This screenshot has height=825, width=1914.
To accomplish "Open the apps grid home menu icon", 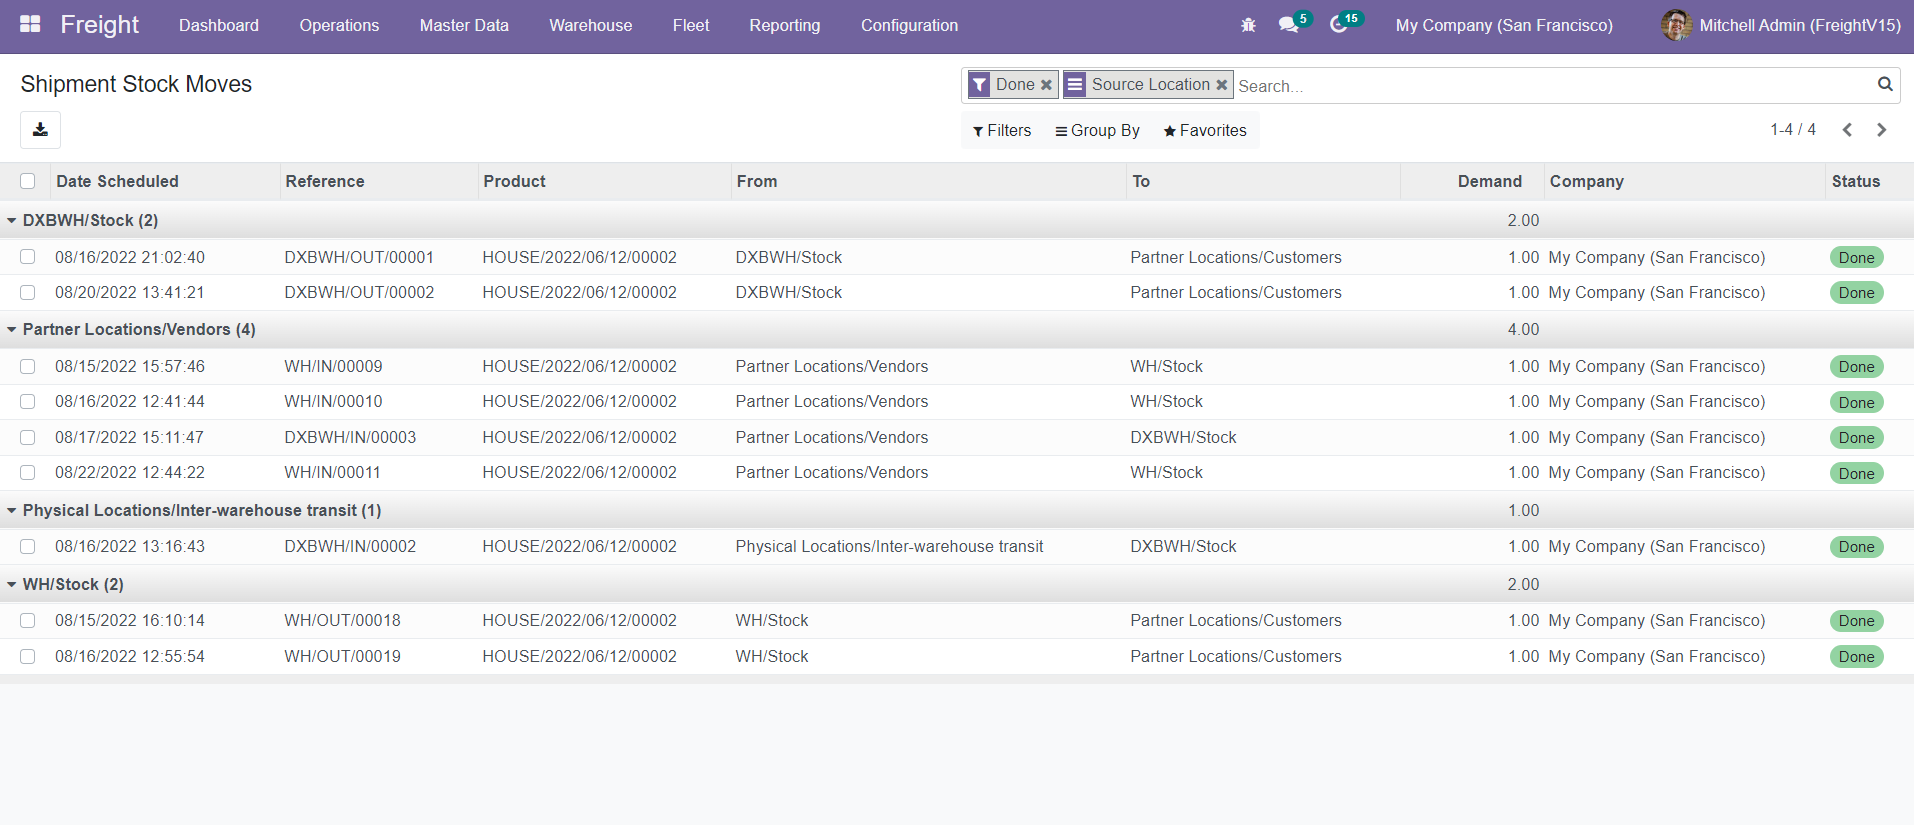I will coord(30,24).
